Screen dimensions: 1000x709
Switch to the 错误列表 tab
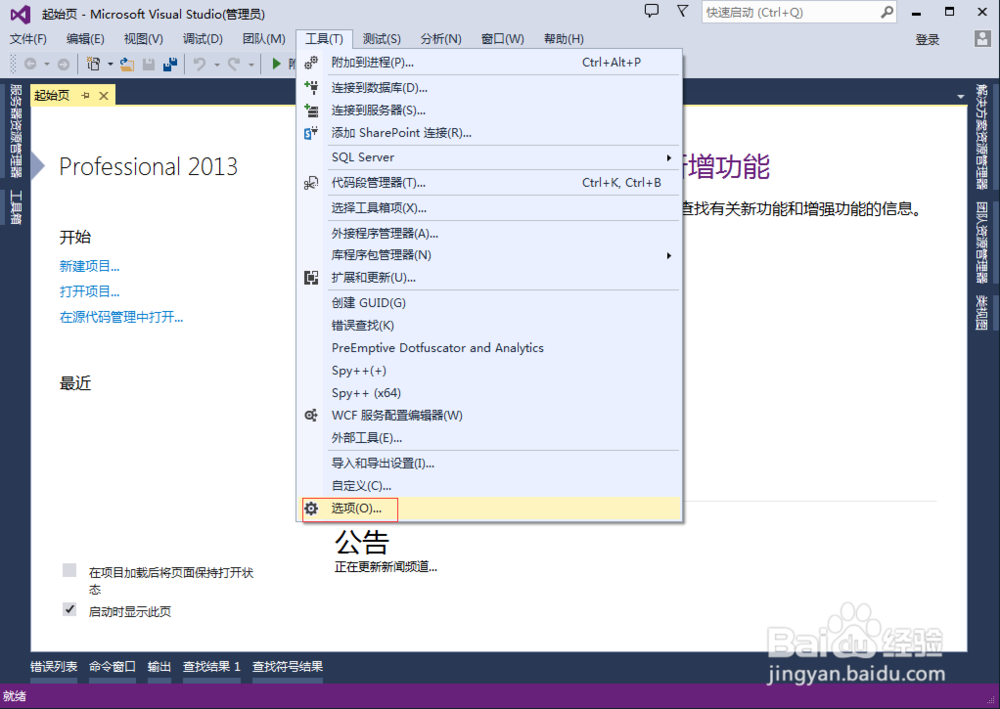tap(54, 667)
